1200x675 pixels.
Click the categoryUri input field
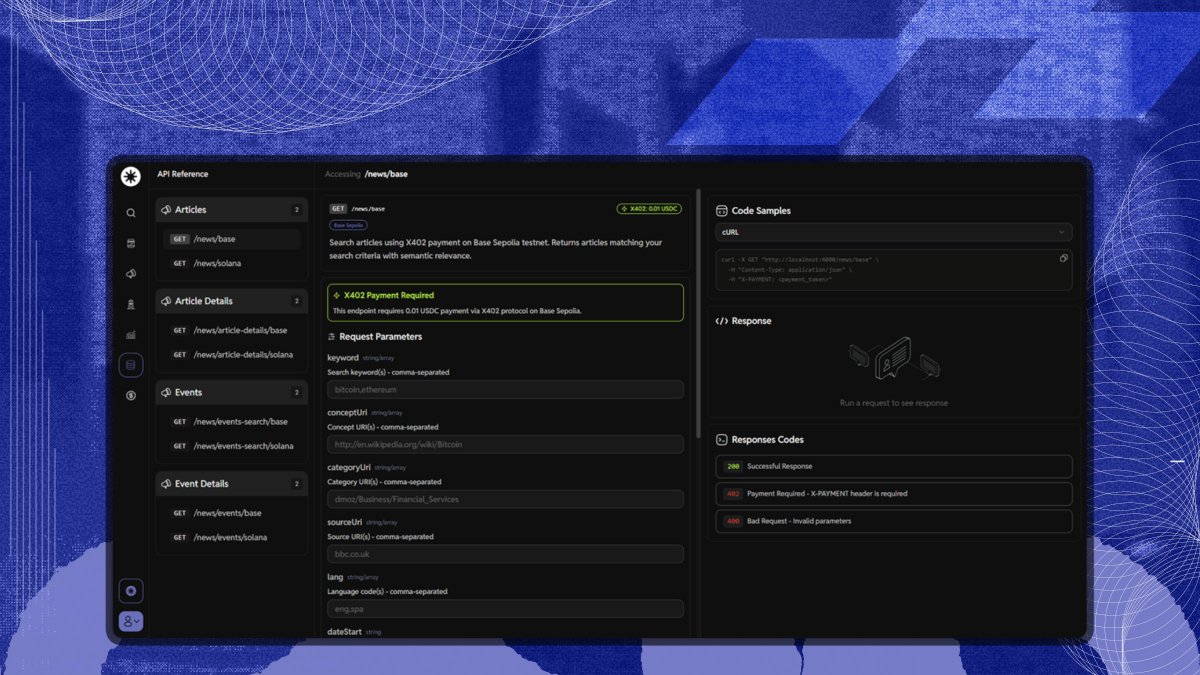pos(505,499)
